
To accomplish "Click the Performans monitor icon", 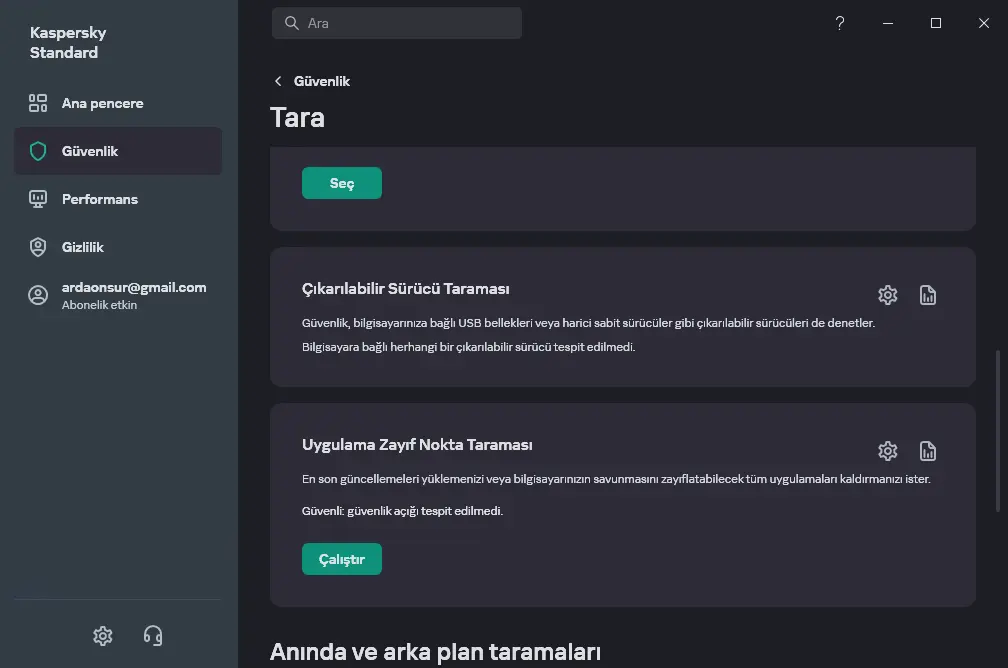I will 38,199.
